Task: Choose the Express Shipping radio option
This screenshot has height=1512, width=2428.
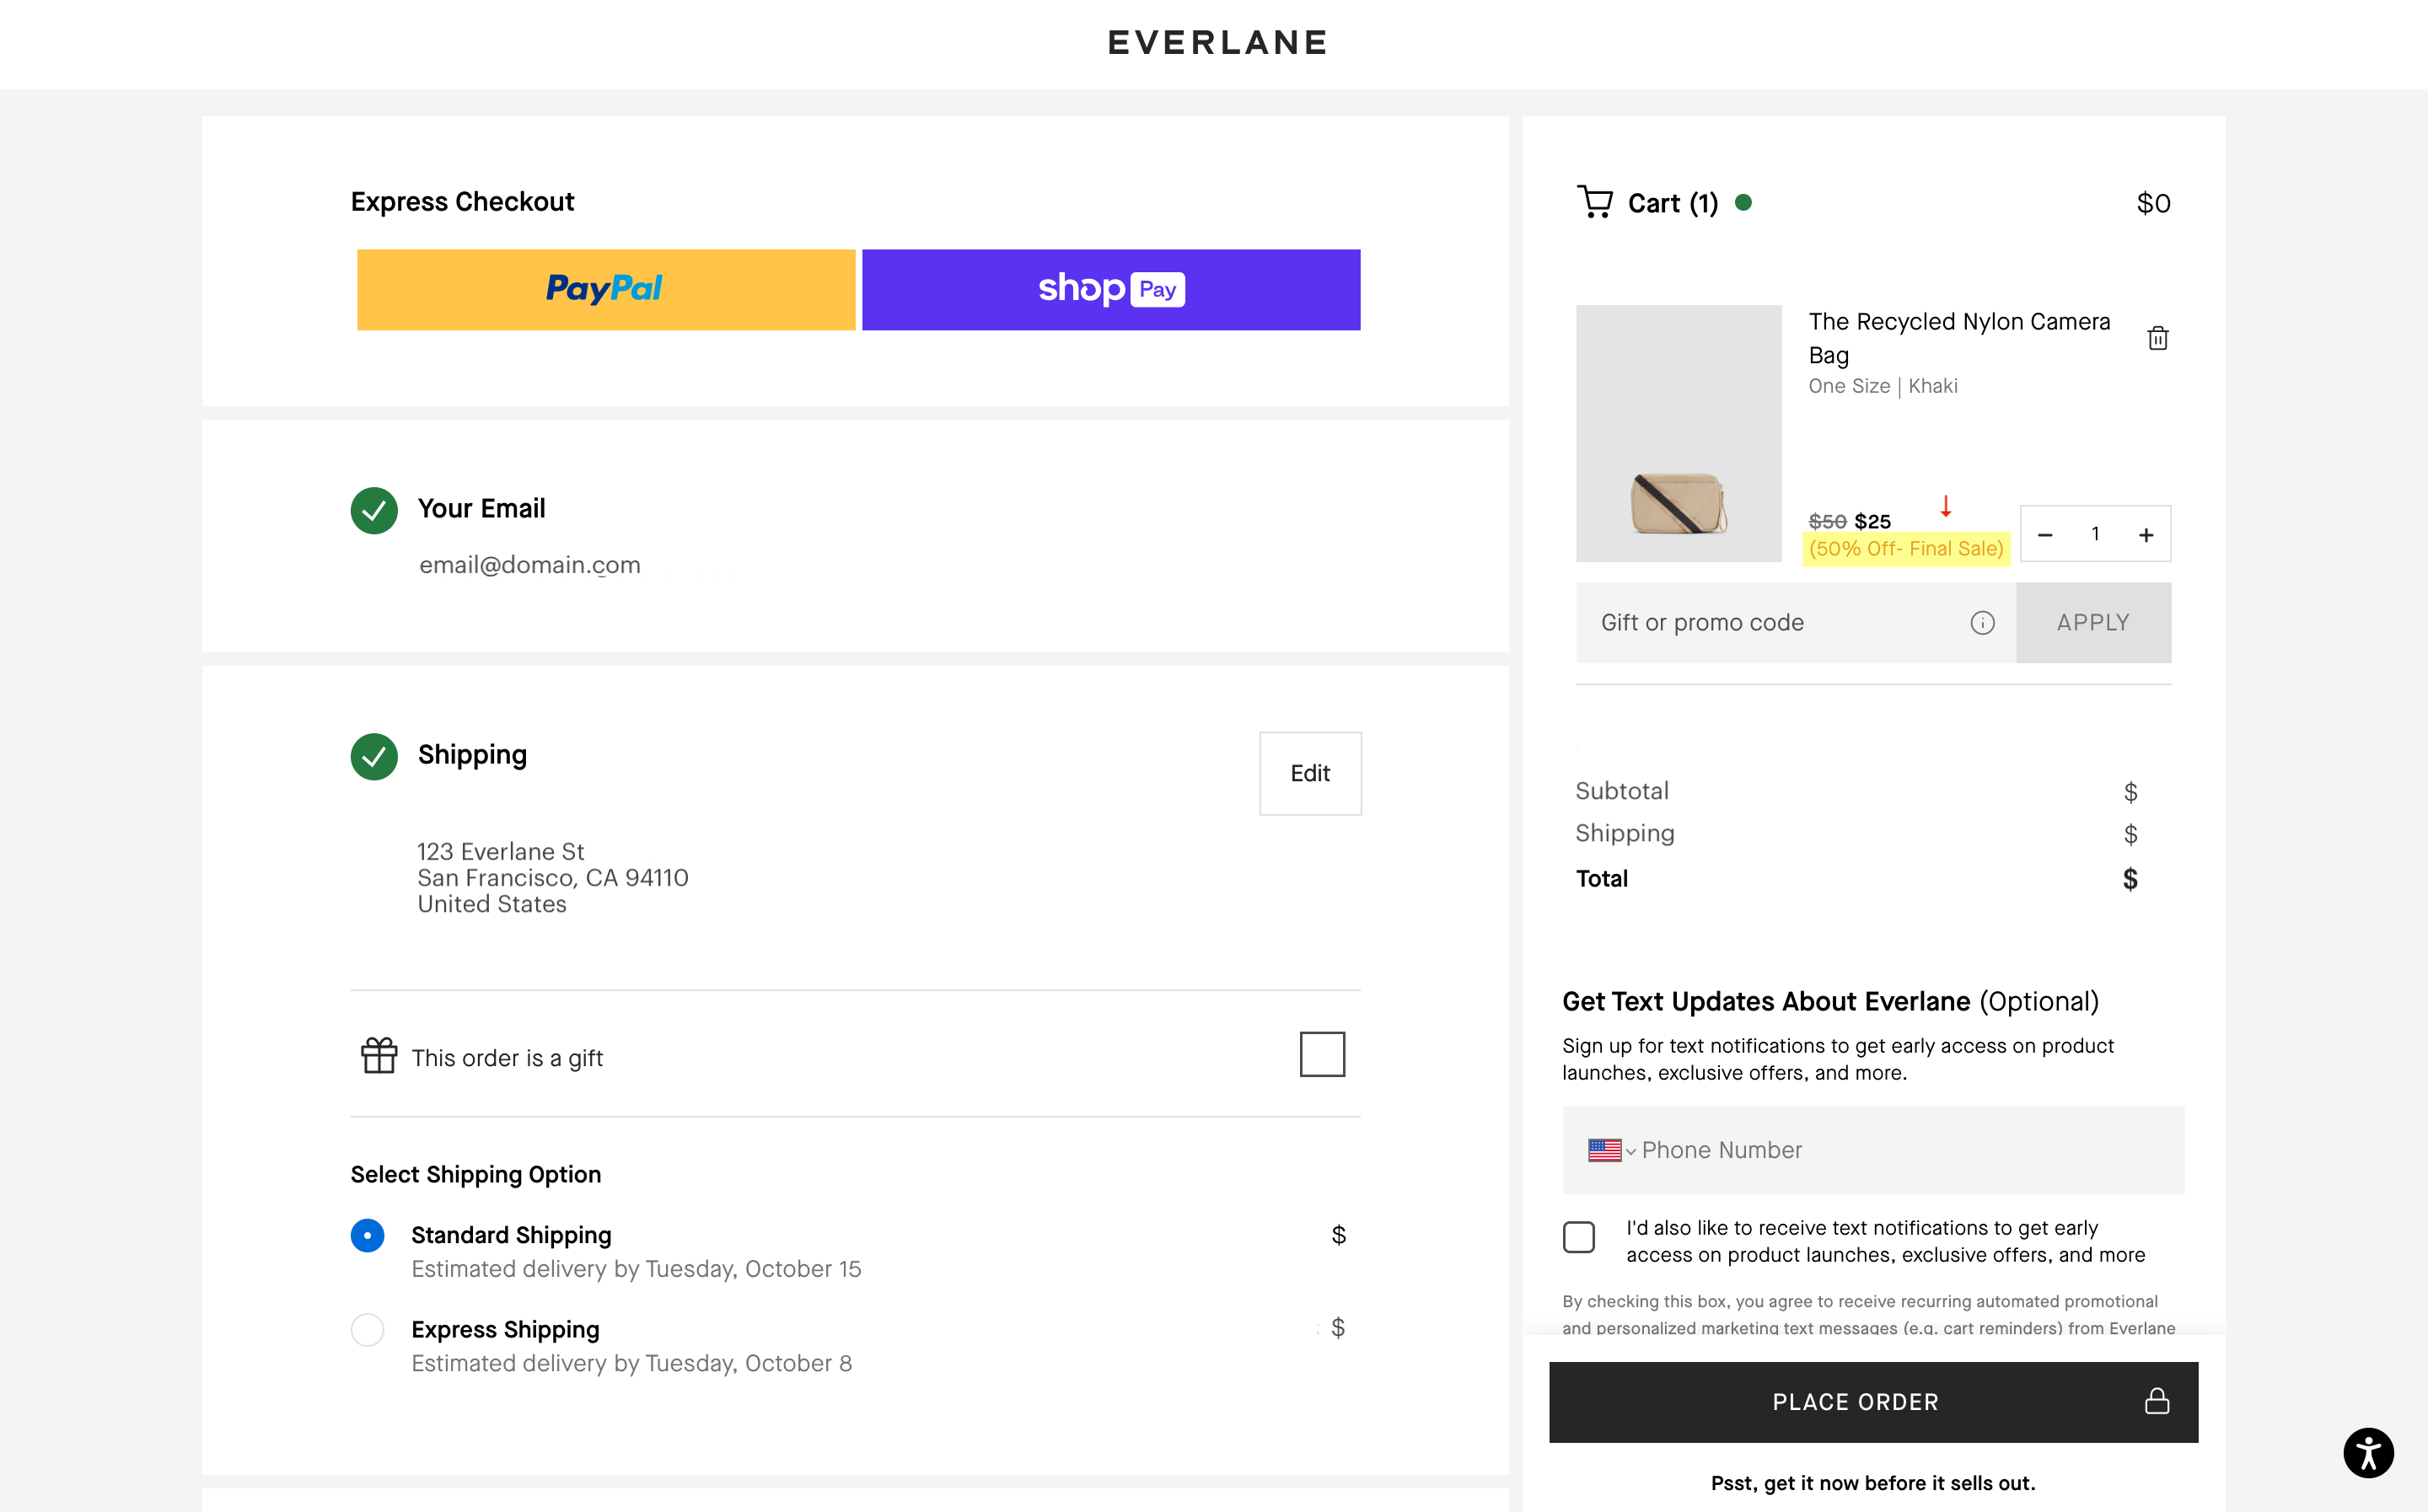Action: tap(367, 1330)
